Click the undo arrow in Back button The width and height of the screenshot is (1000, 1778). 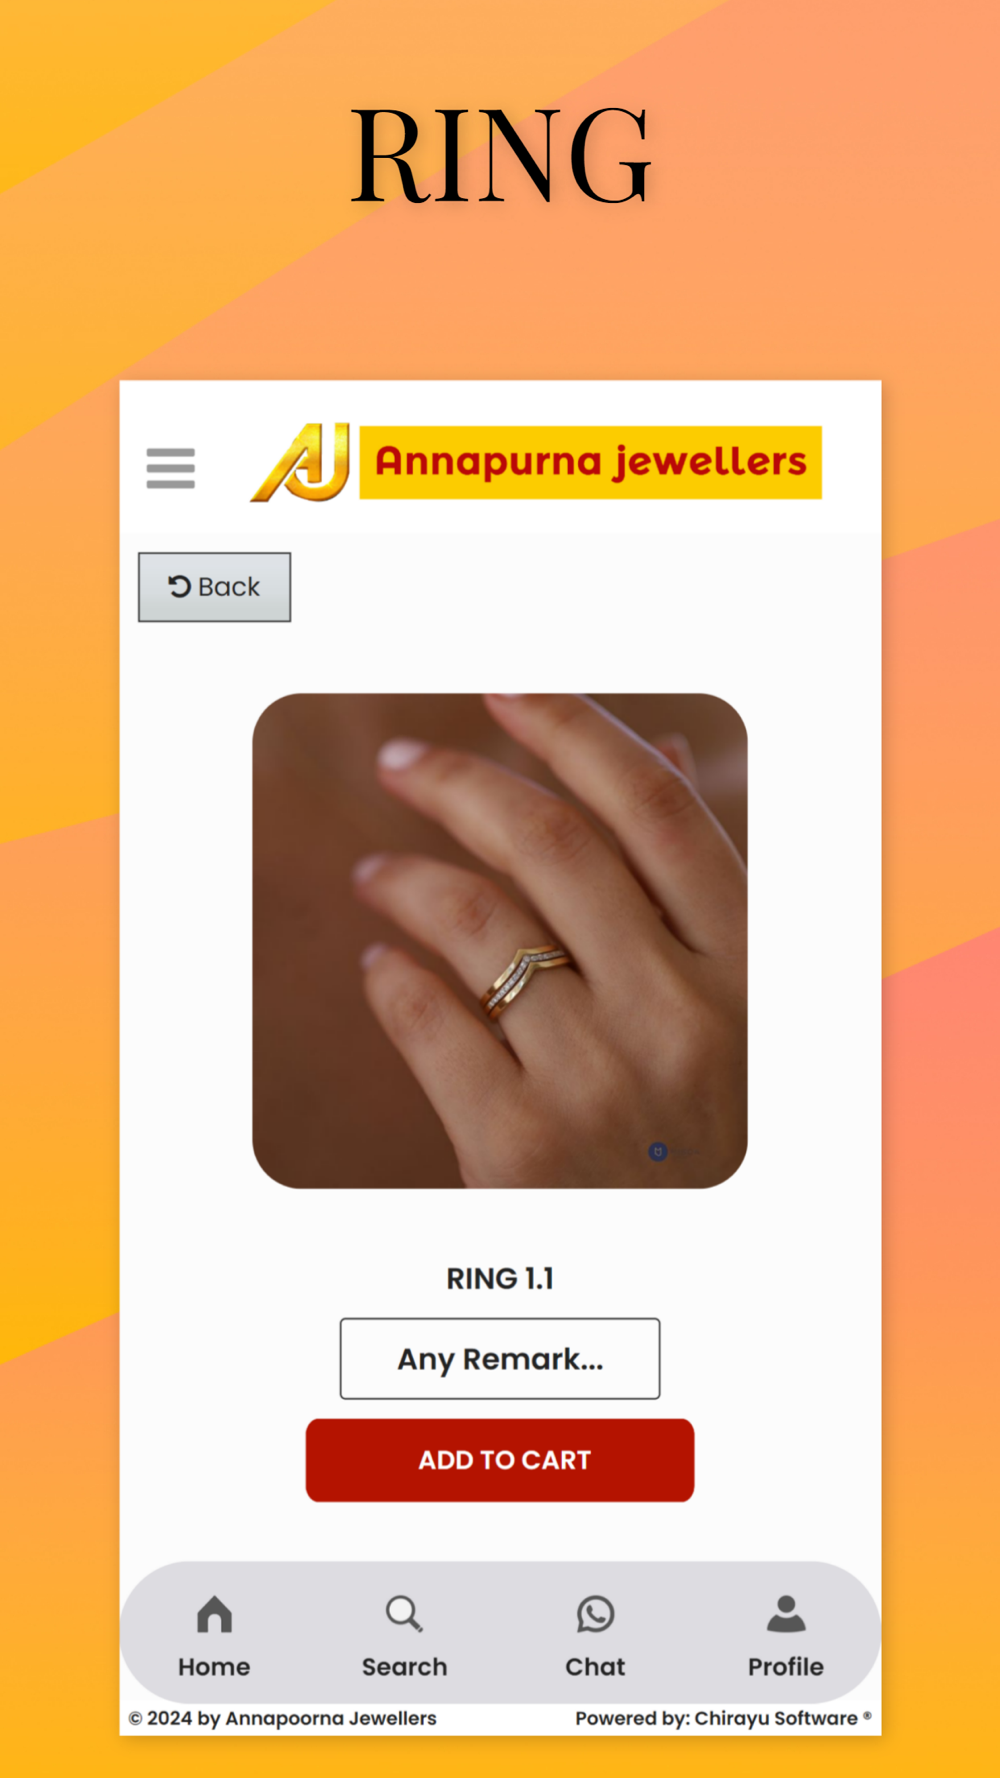coord(179,586)
